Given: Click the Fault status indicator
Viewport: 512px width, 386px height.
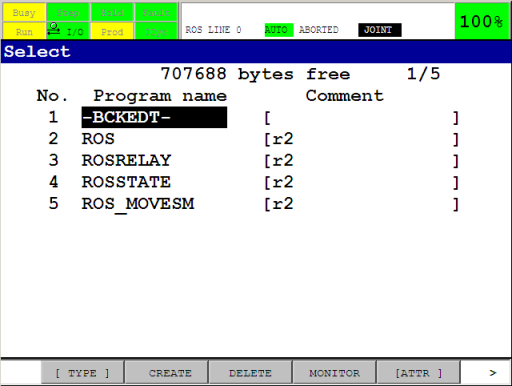Looking at the screenshot, I should click(x=156, y=13).
